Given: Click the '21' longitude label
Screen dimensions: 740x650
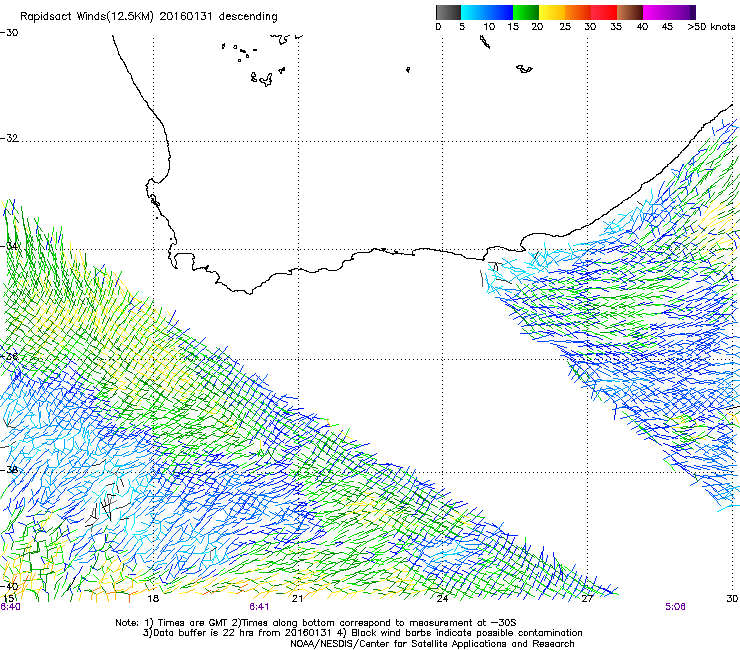Looking at the screenshot, I should (x=297, y=599).
